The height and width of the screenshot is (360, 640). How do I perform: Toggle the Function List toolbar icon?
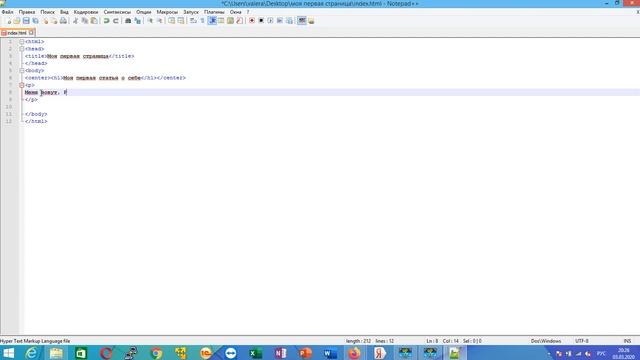[x=240, y=20]
